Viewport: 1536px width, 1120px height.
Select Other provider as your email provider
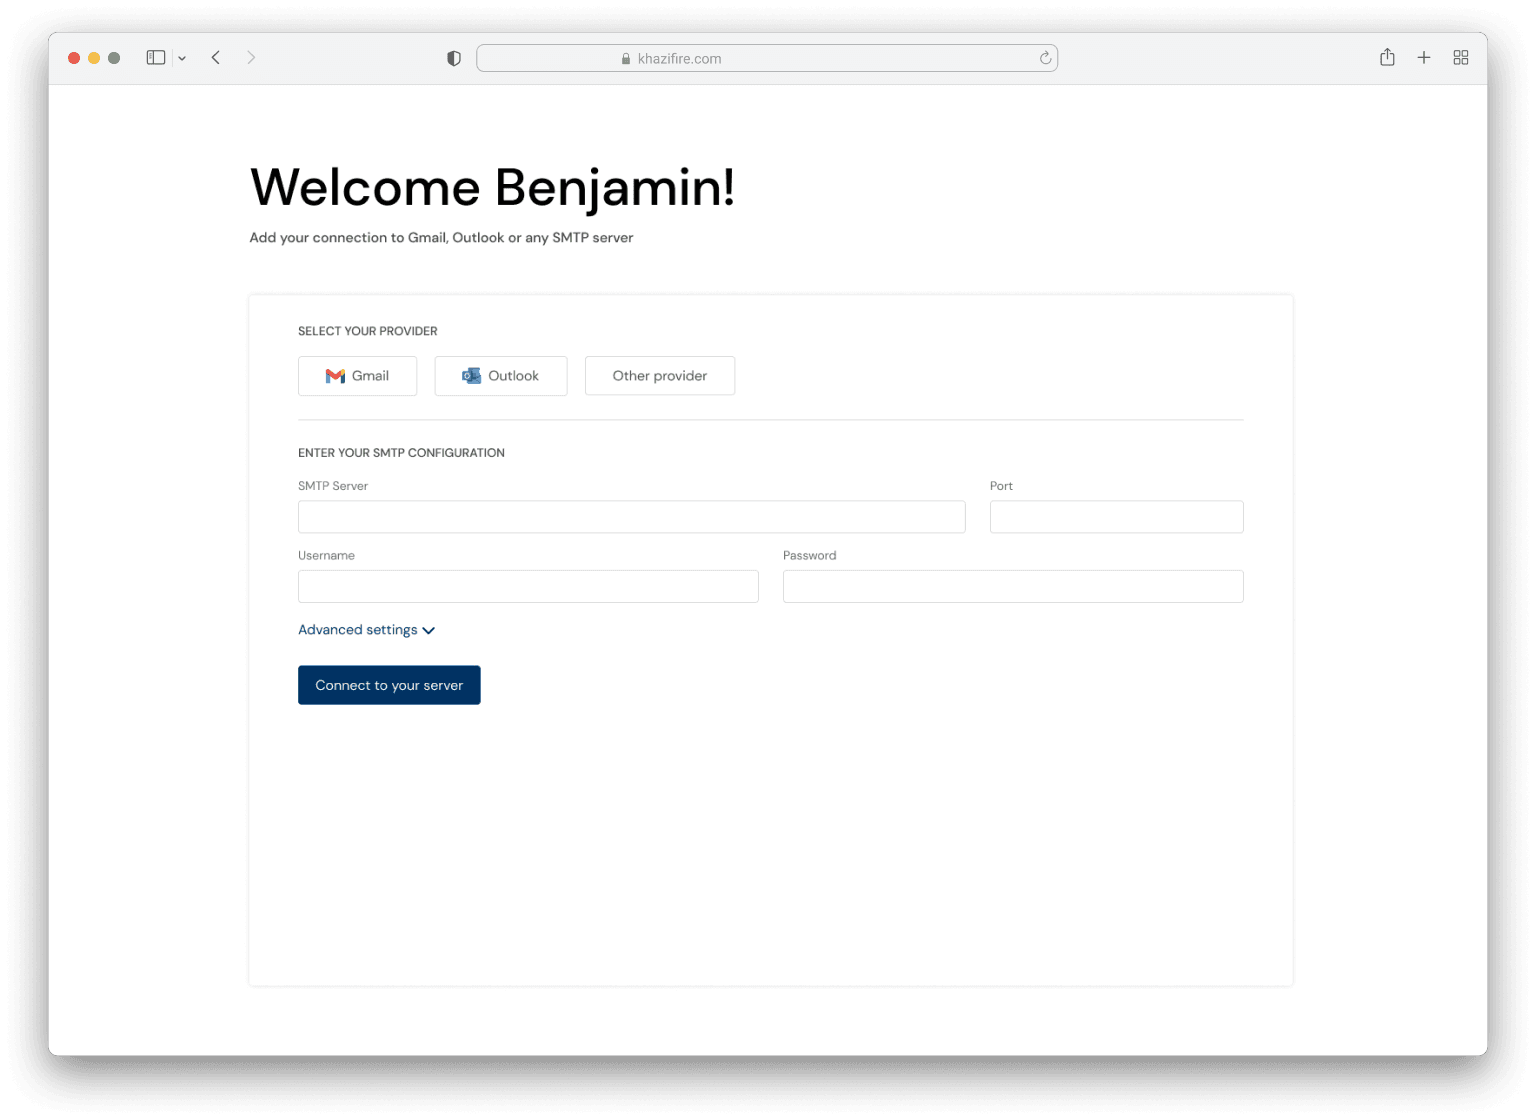click(659, 376)
